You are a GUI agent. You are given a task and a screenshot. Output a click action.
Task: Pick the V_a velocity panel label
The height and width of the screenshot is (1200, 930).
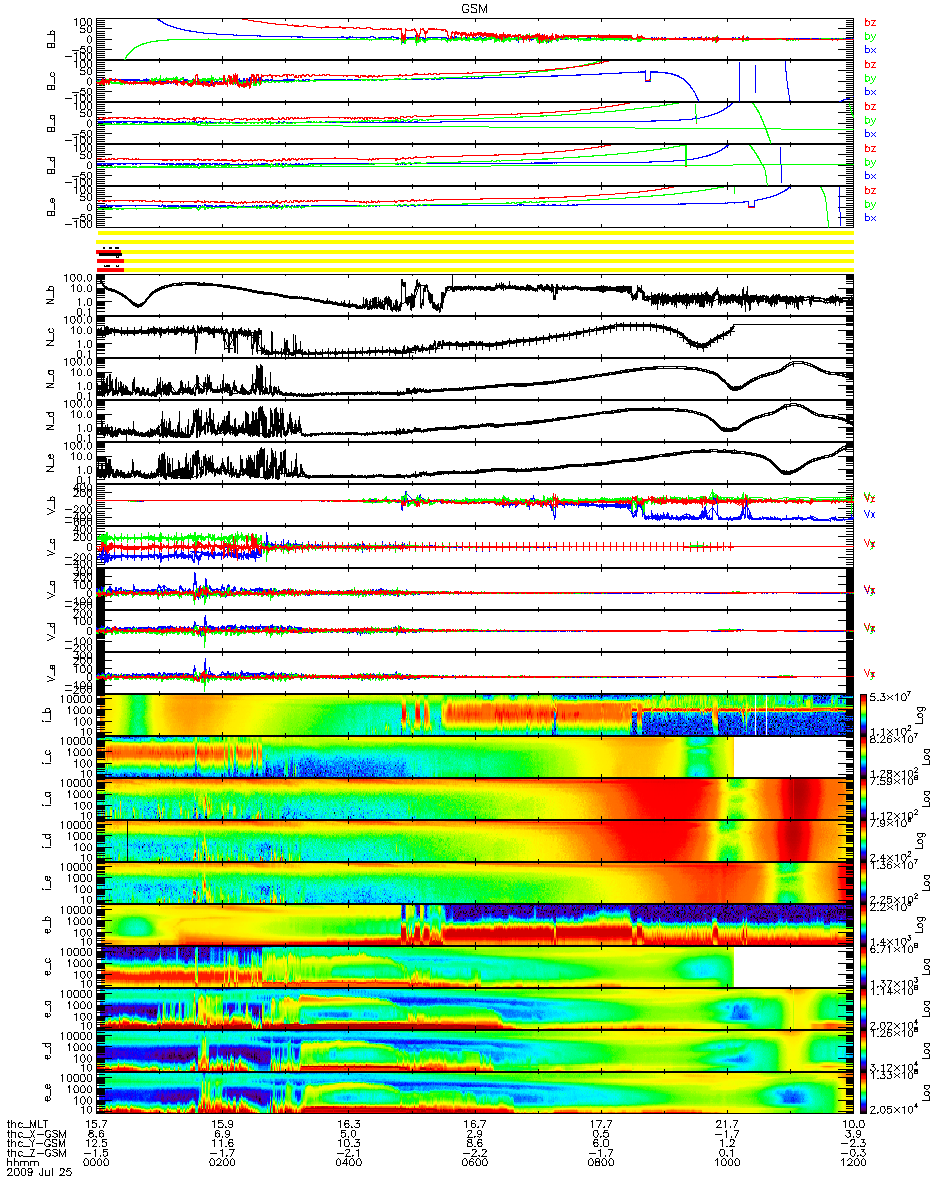click(x=51, y=589)
